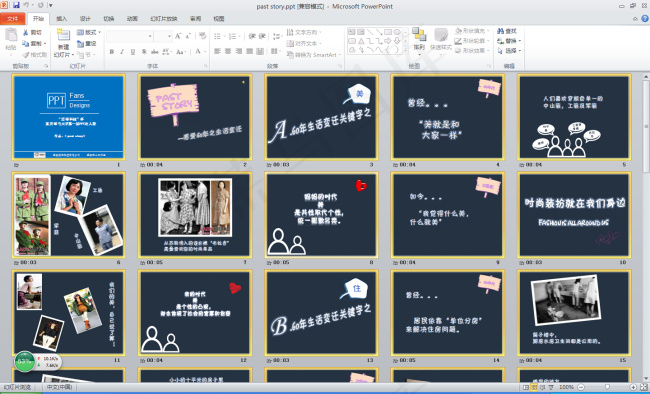Toggle Underline formatting button
Screen dimensions: 650x394
(133, 52)
